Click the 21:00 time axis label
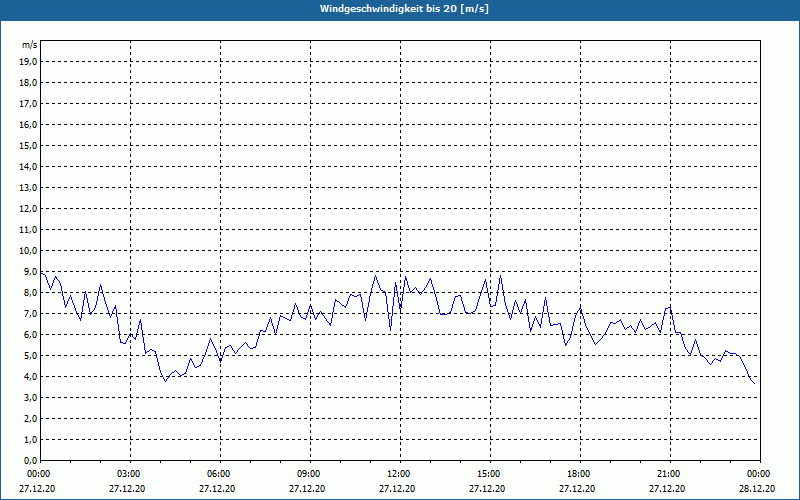 (x=670, y=474)
